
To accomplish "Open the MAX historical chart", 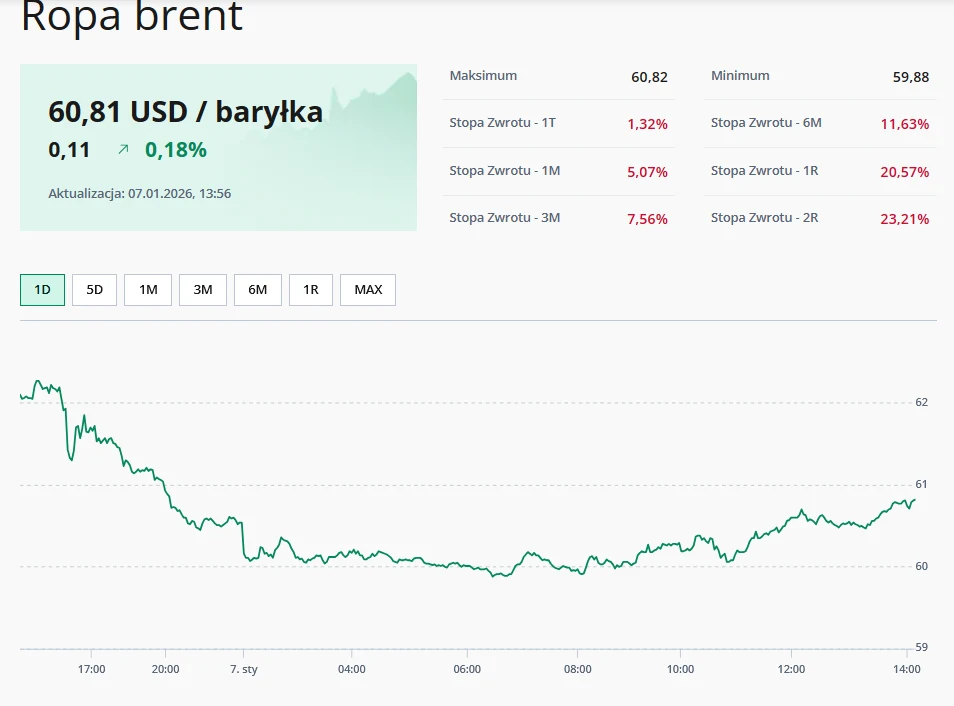I will 367,289.
